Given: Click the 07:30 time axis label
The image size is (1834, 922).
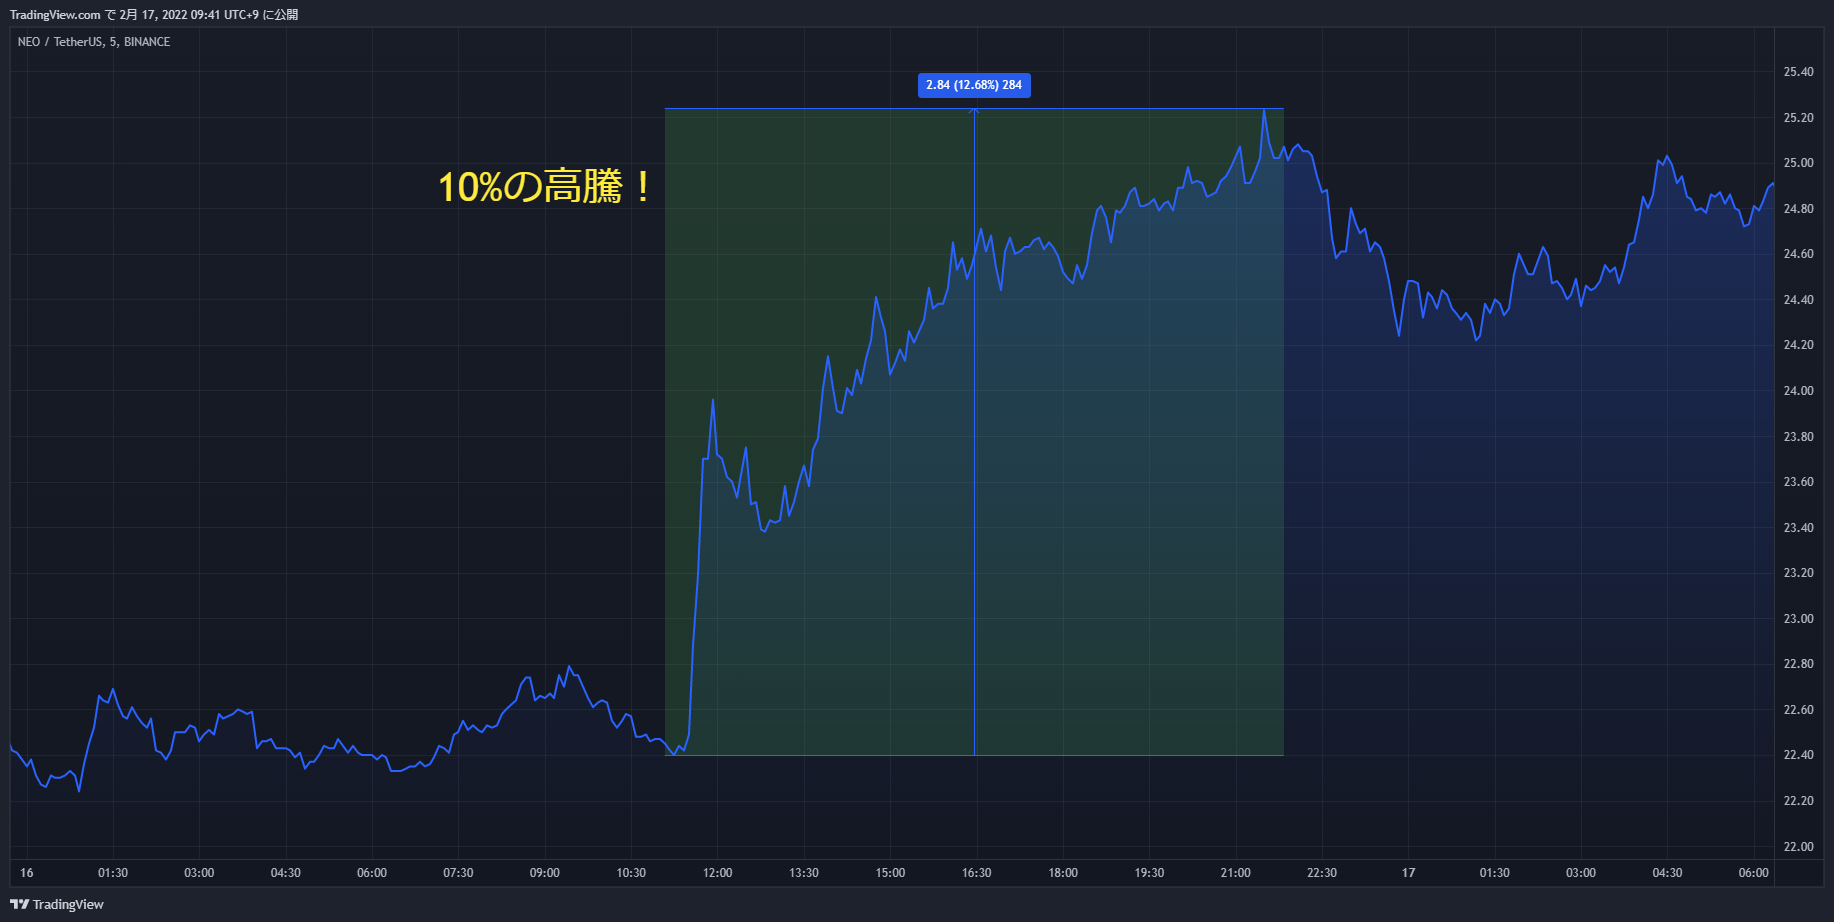Looking at the screenshot, I should click(x=458, y=873).
